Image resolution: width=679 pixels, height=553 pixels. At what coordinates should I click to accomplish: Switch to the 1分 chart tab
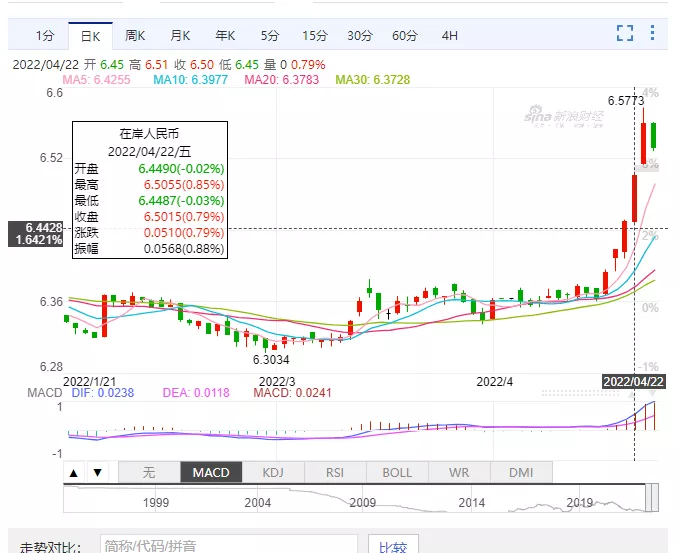pos(45,36)
